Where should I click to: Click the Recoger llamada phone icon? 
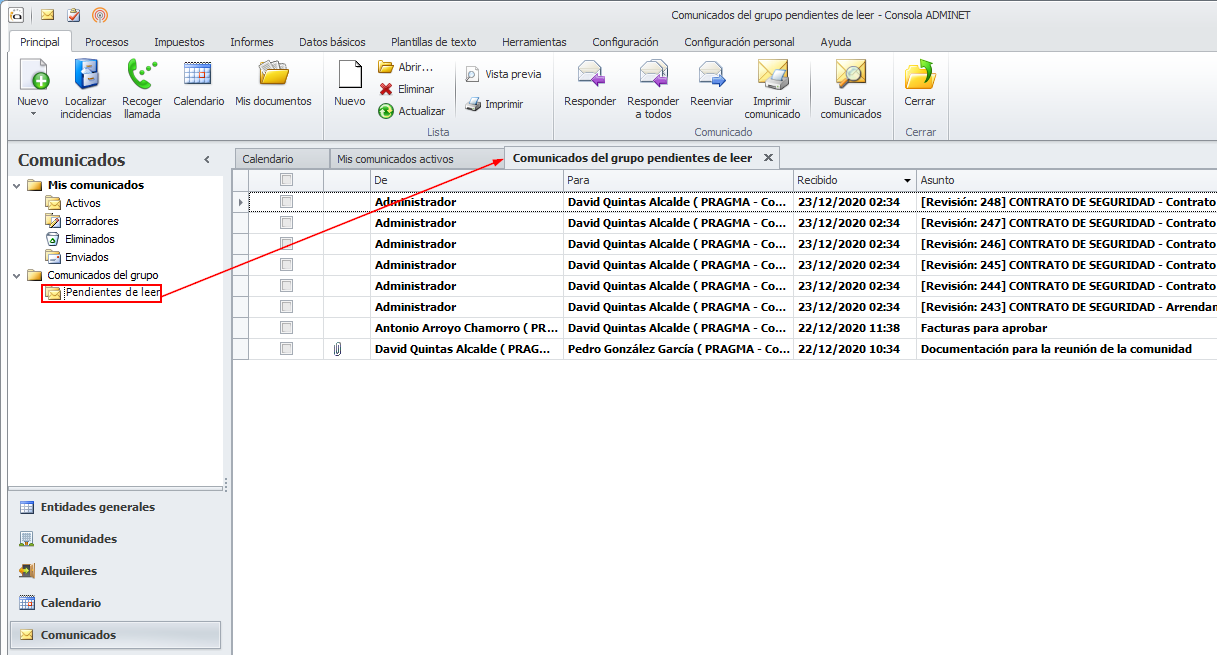click(x=142, y=89)
